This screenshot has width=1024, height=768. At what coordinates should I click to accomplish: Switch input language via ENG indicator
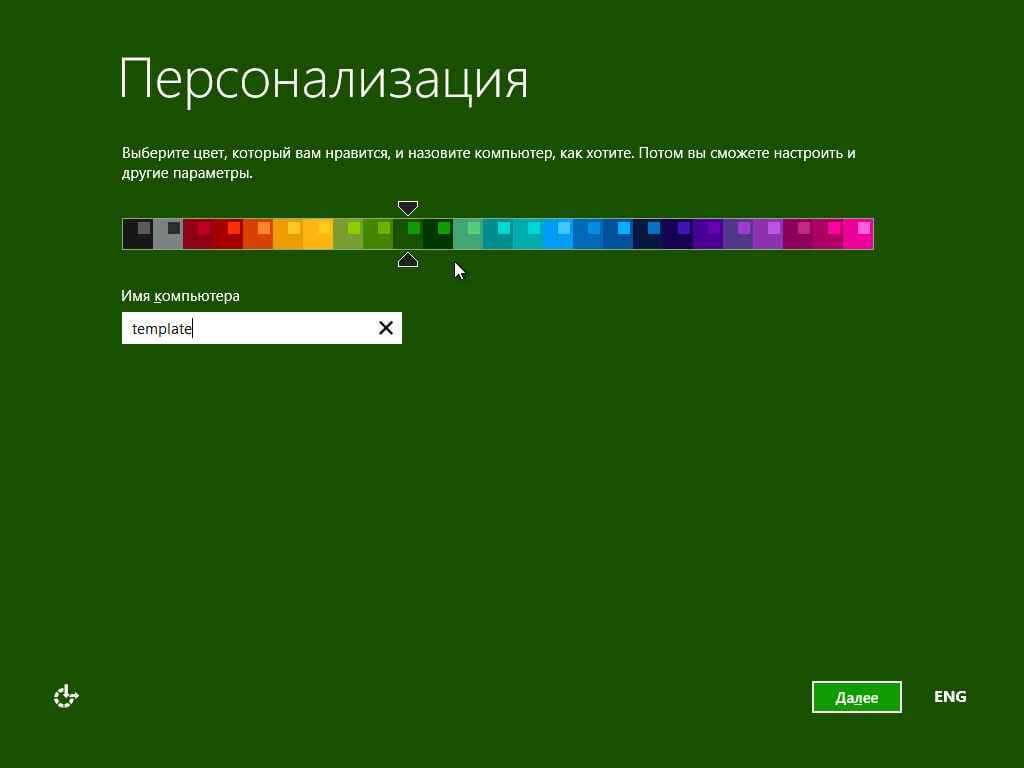pos(949,697)
